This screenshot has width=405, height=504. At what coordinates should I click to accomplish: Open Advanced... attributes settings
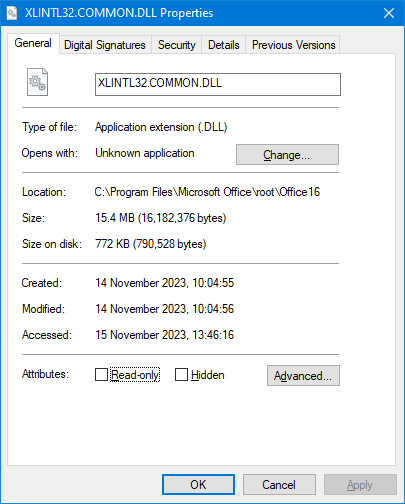[303, 376]
